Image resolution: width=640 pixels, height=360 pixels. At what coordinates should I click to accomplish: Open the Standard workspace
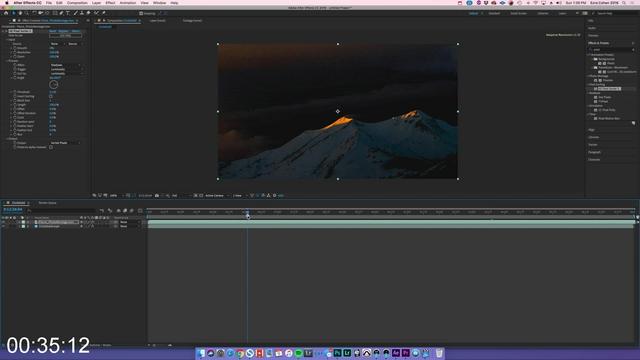(x=494, y=13)
